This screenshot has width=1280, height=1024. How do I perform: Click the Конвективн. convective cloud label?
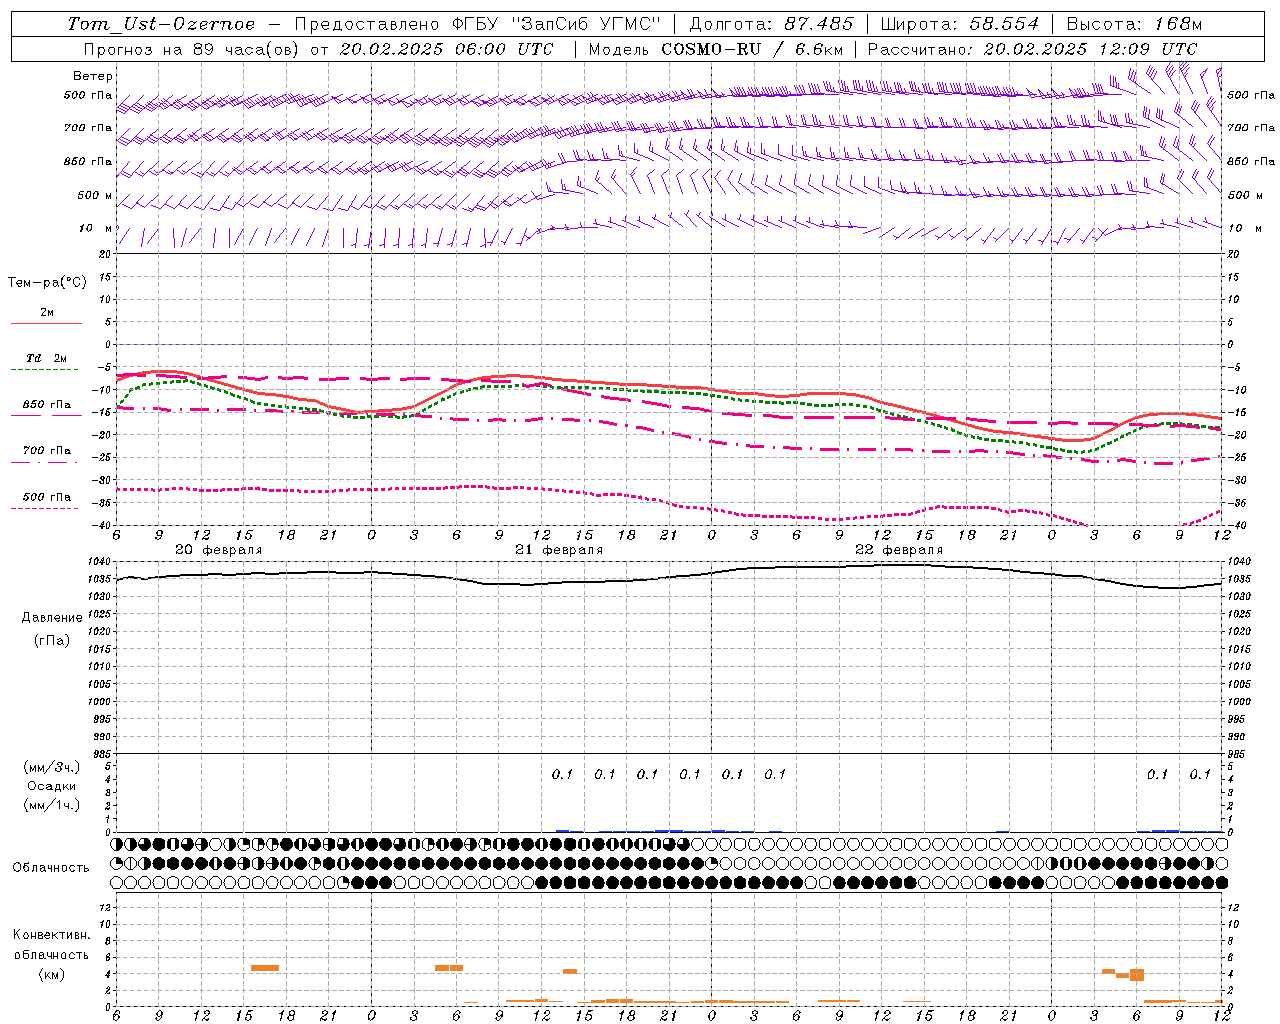click(51, 935)
